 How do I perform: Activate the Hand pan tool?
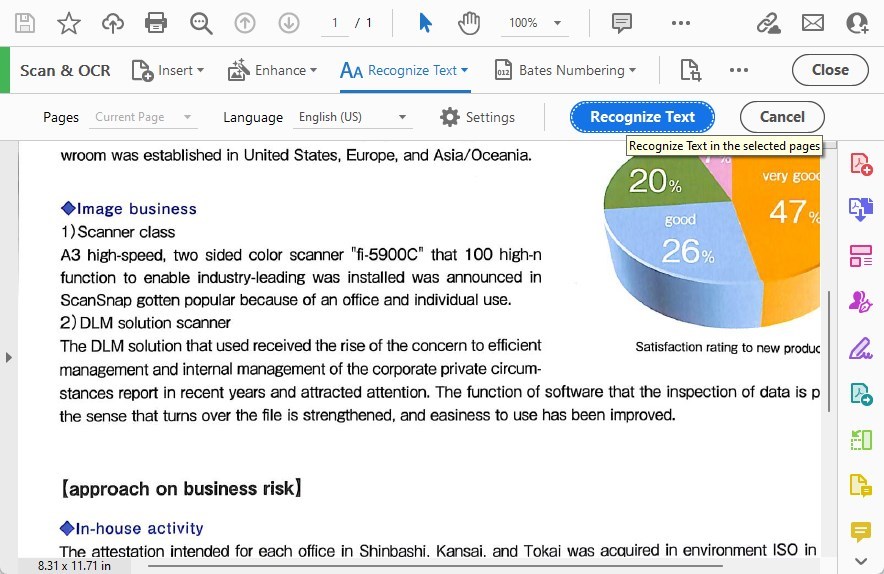tap(468, 23)
